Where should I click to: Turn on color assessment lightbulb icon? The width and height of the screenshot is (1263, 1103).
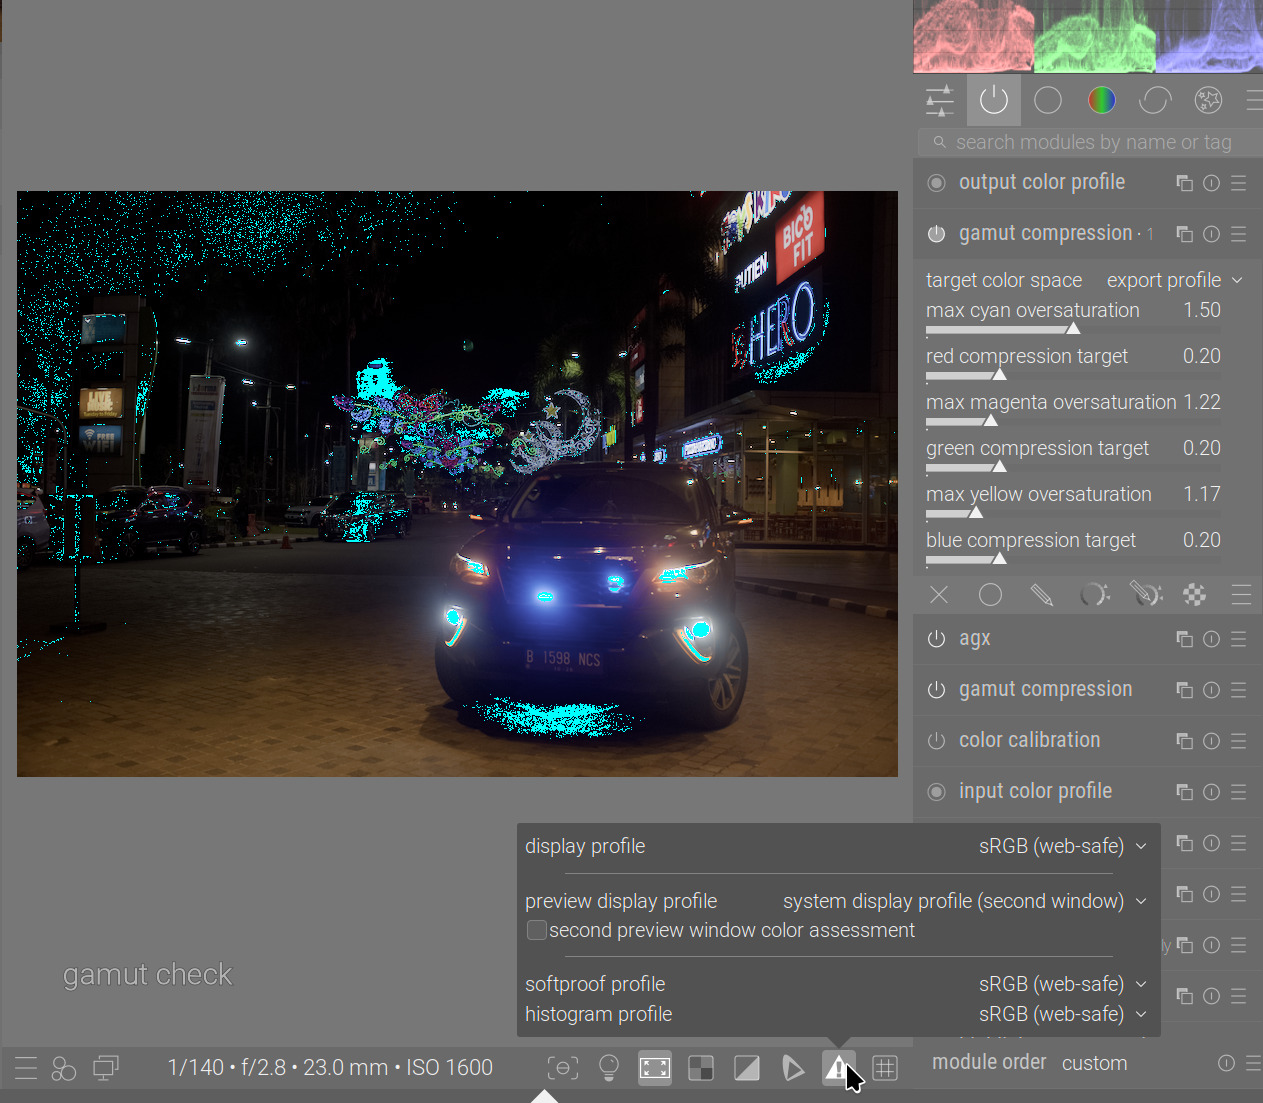tap(608, 1068)
